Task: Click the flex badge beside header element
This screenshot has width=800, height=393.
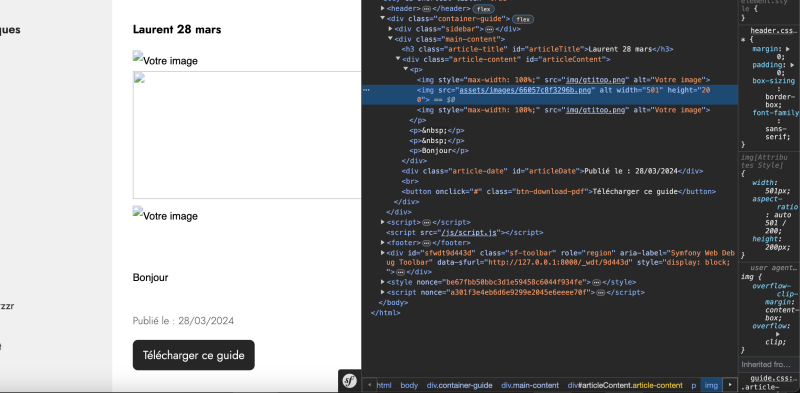Action: click(484, 9)
